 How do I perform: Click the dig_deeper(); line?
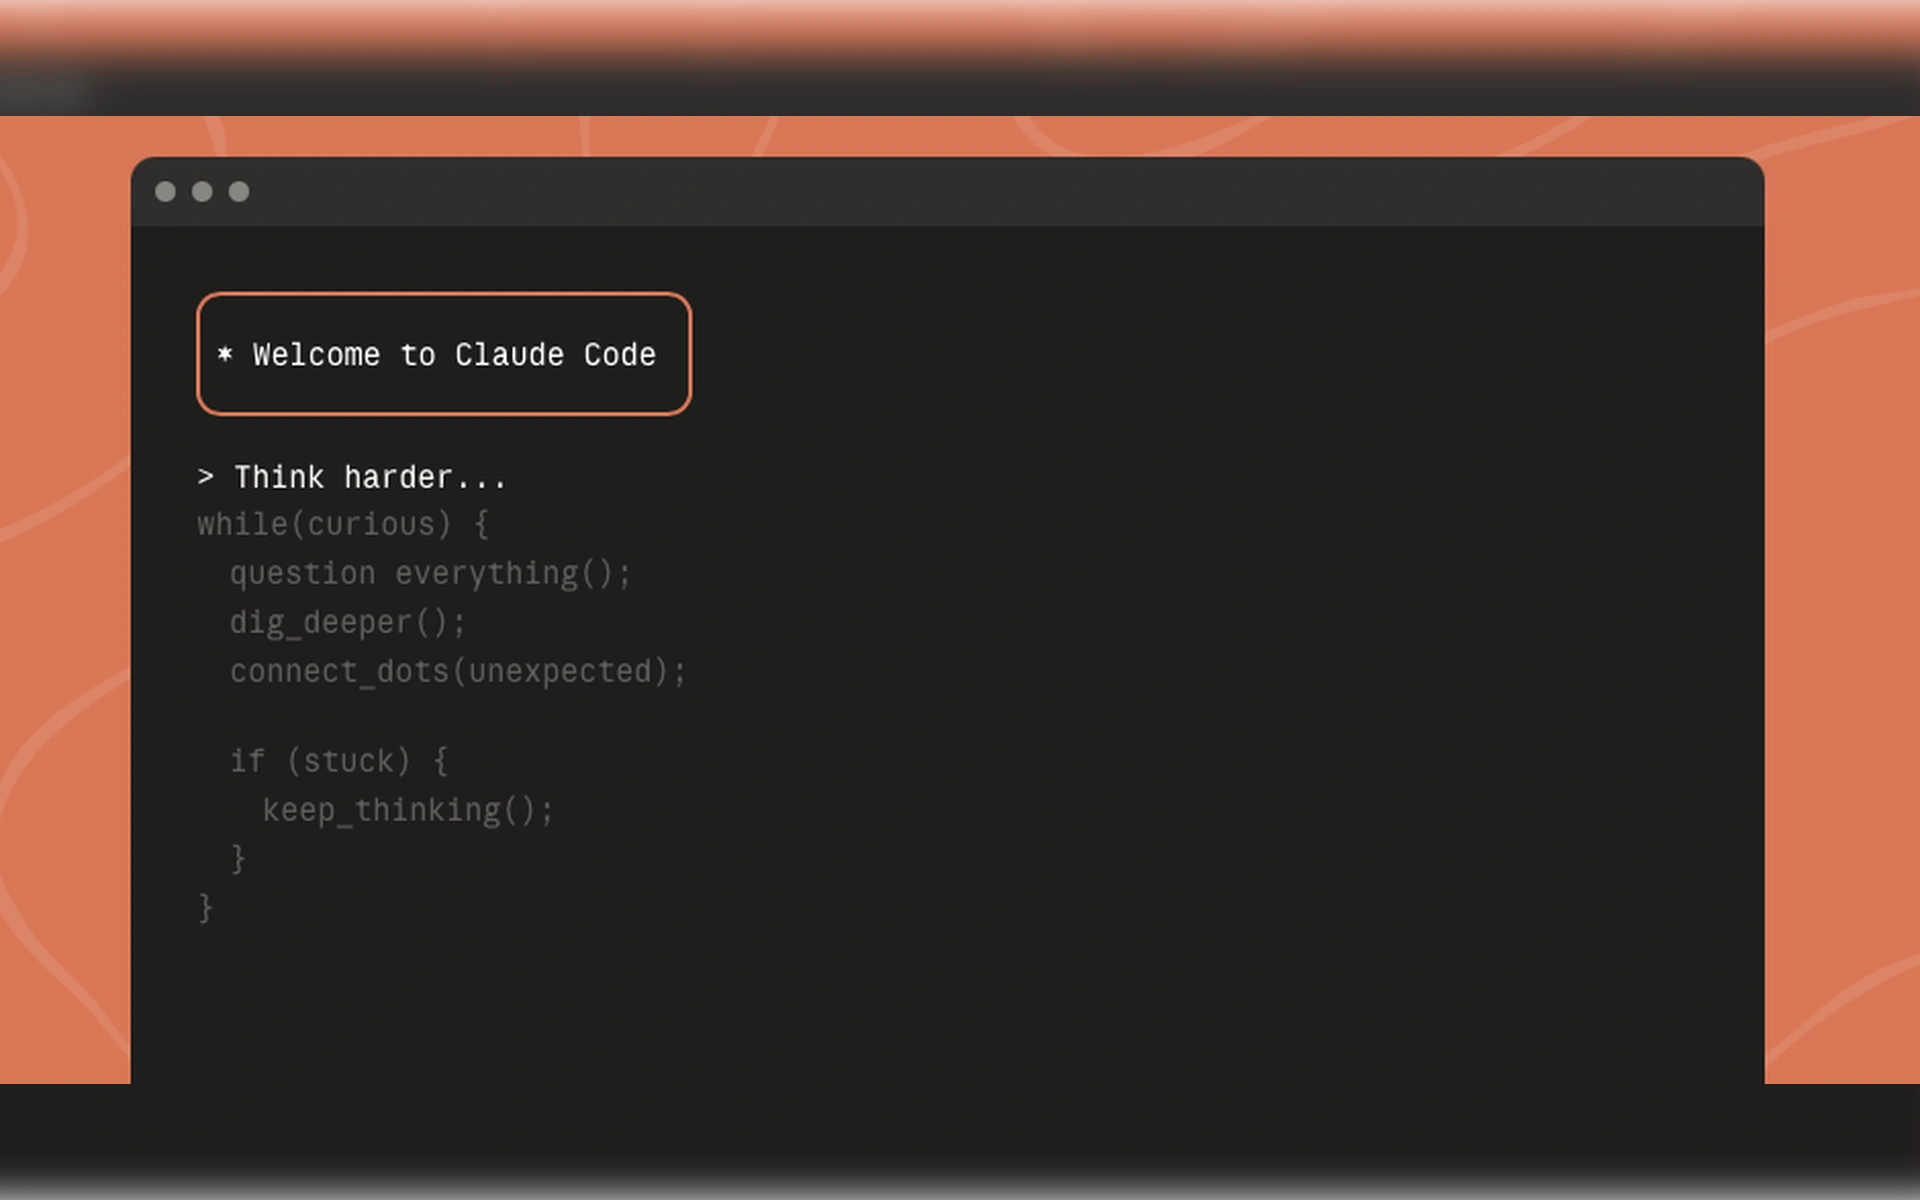pos(347,622)
